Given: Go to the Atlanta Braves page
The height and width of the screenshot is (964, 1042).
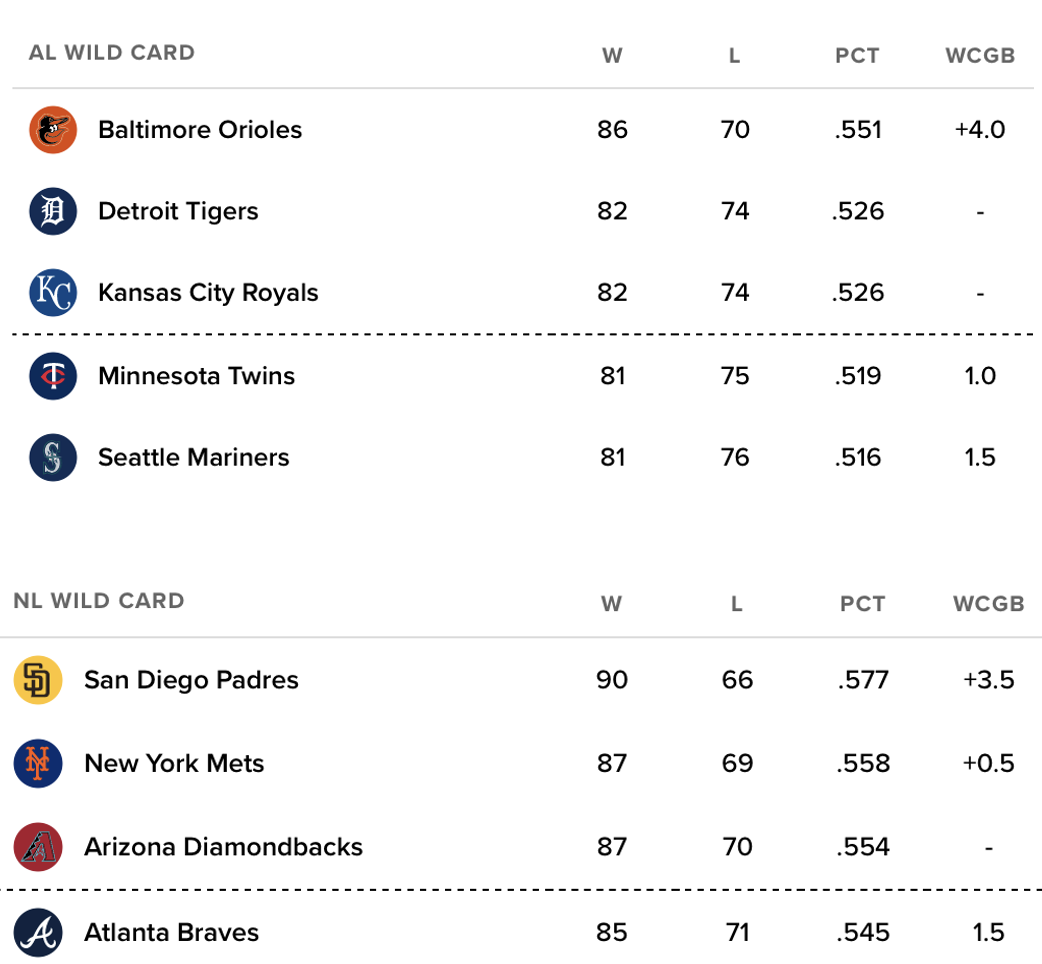Looking at the screenshot, I should coord(171,933).
